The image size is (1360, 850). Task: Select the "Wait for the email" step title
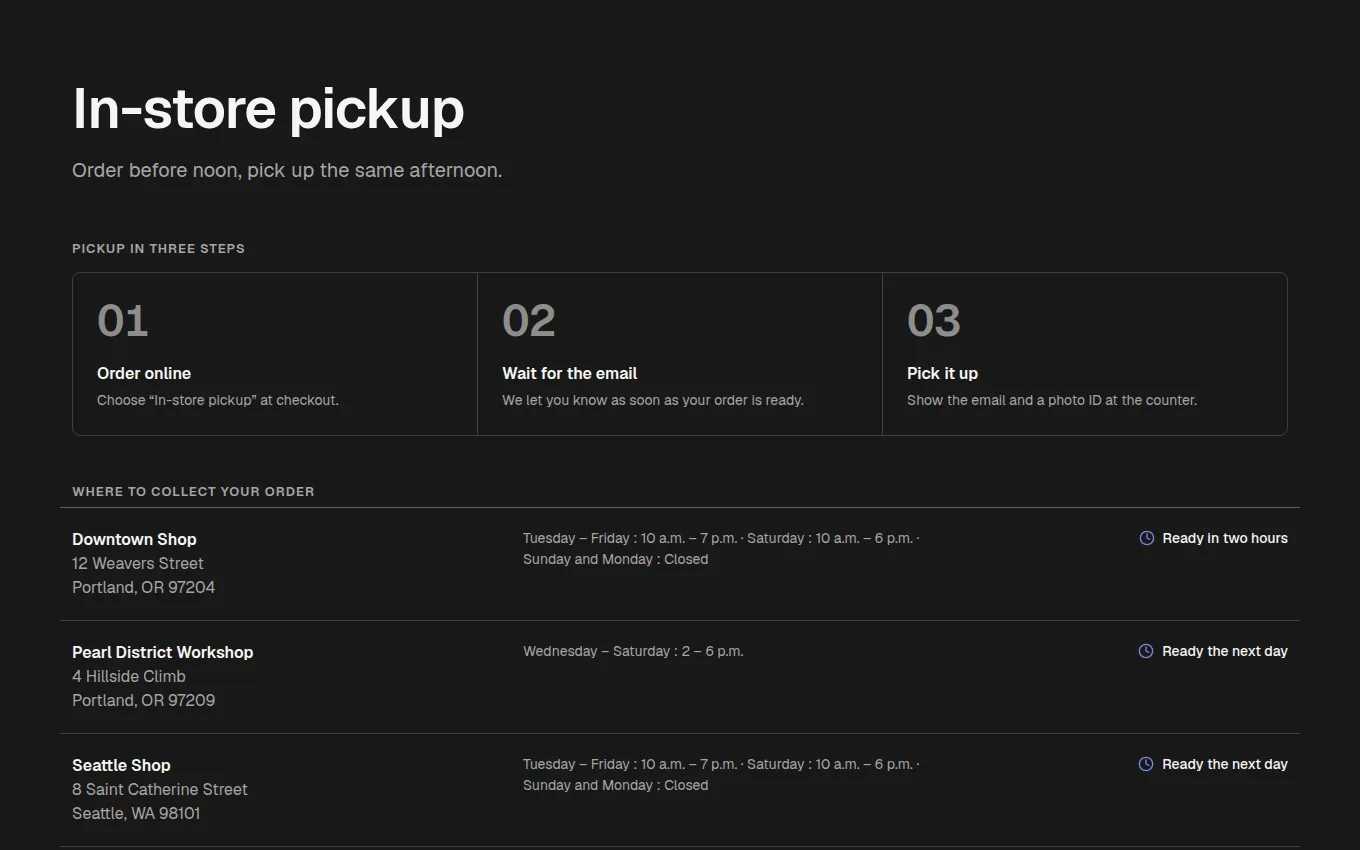(x=570, y=373)
